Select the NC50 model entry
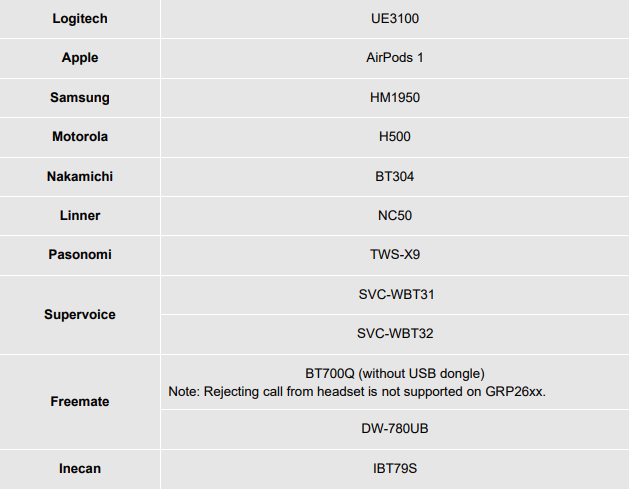 pos(395,215)
